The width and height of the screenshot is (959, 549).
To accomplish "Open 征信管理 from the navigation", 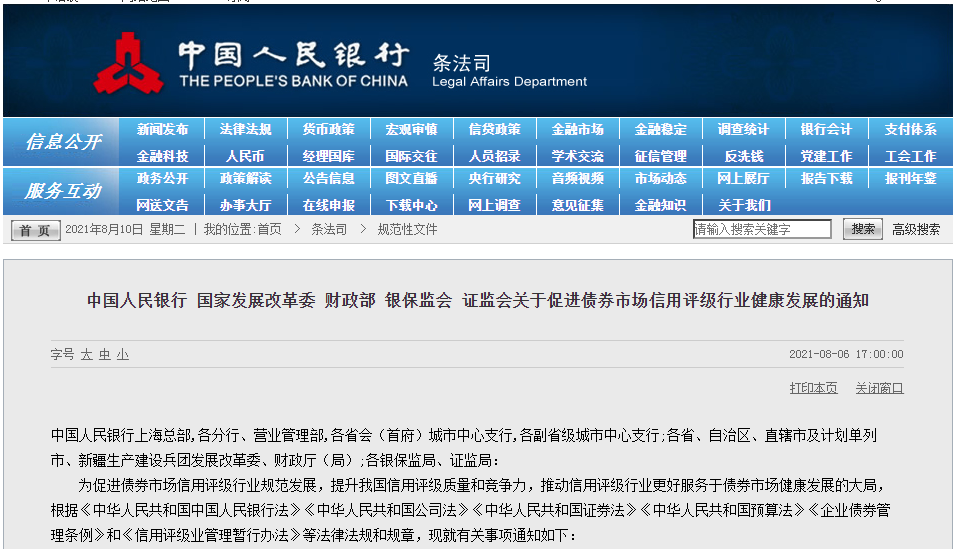I will [660, 156].
